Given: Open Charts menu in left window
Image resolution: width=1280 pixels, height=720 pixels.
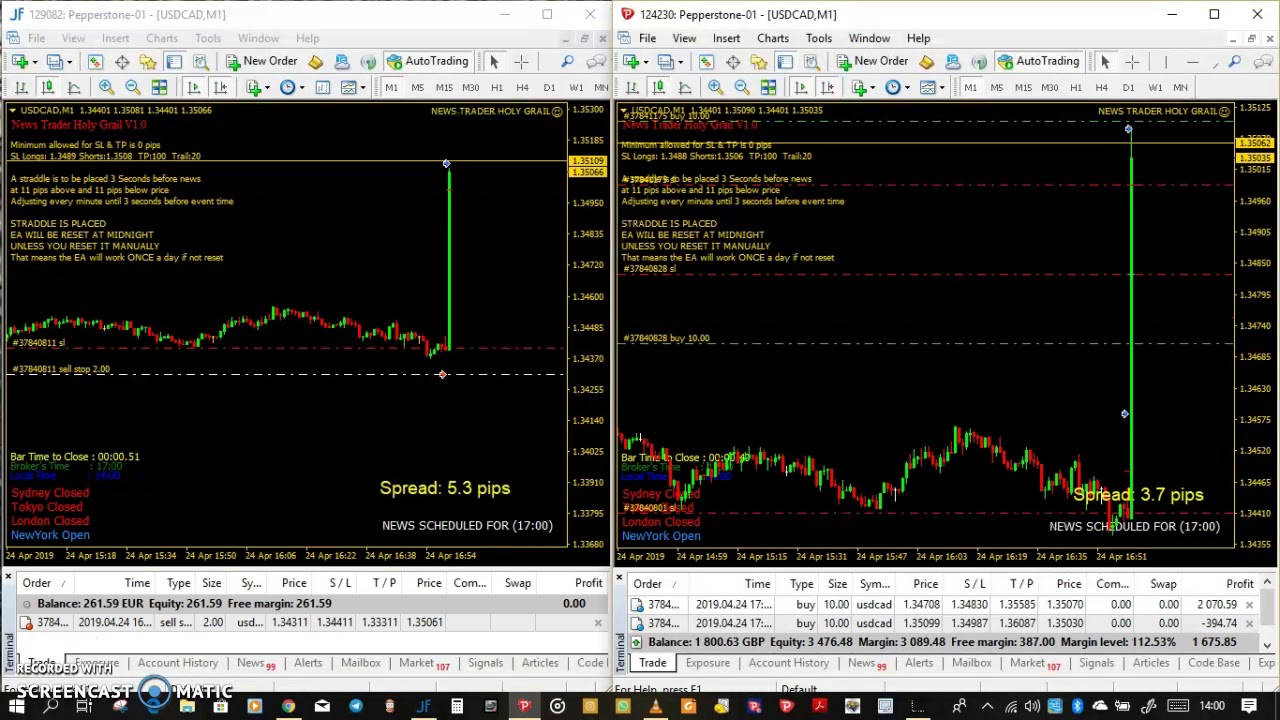Looking at the screenshot, I should pyautogui.click(x=162, y=38).
